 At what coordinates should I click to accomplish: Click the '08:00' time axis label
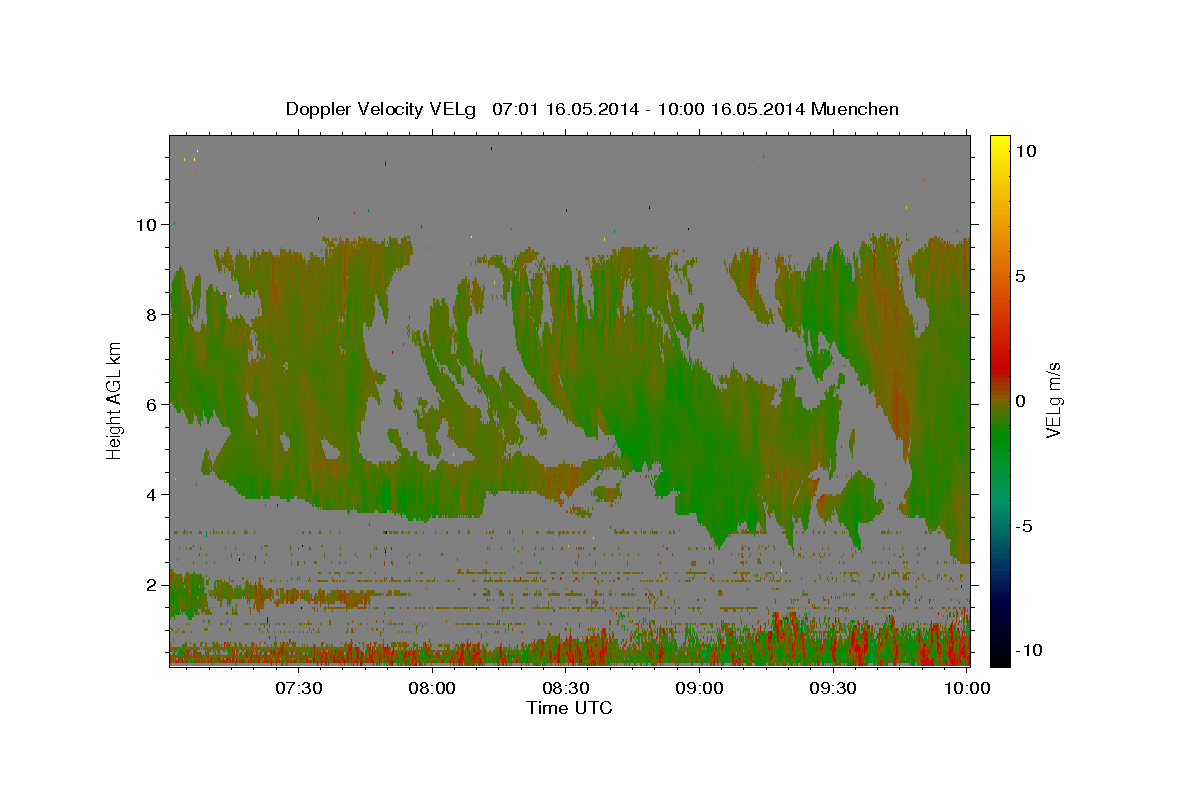coord(434,688)
